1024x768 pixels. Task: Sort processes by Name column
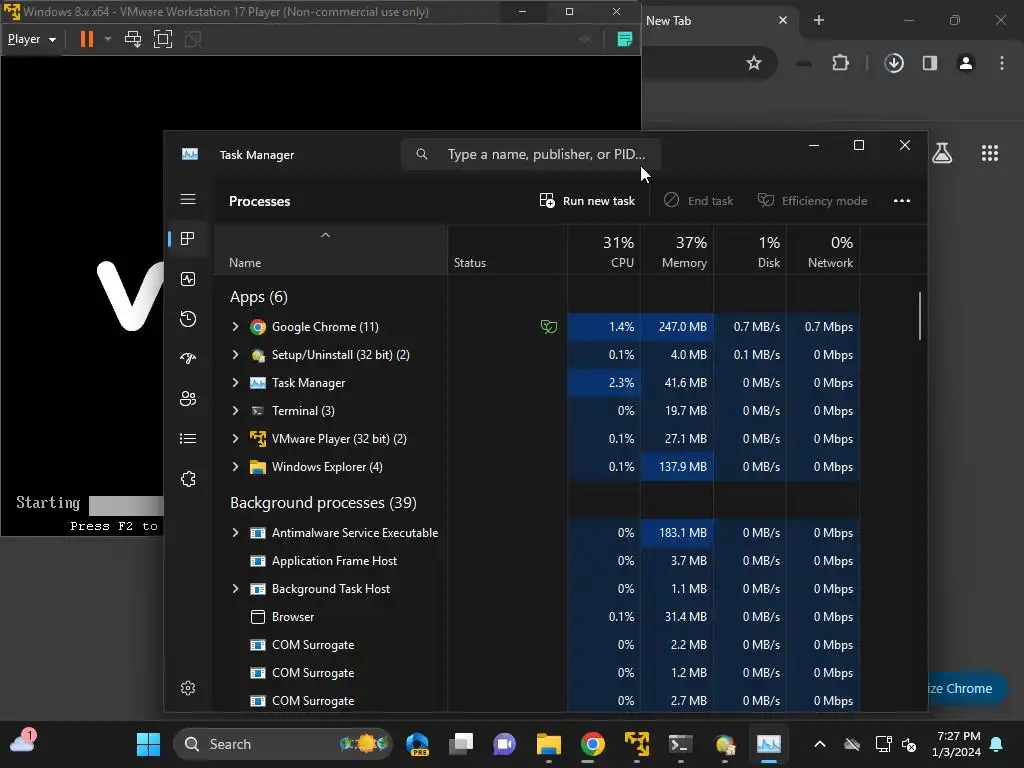(330, 250)
